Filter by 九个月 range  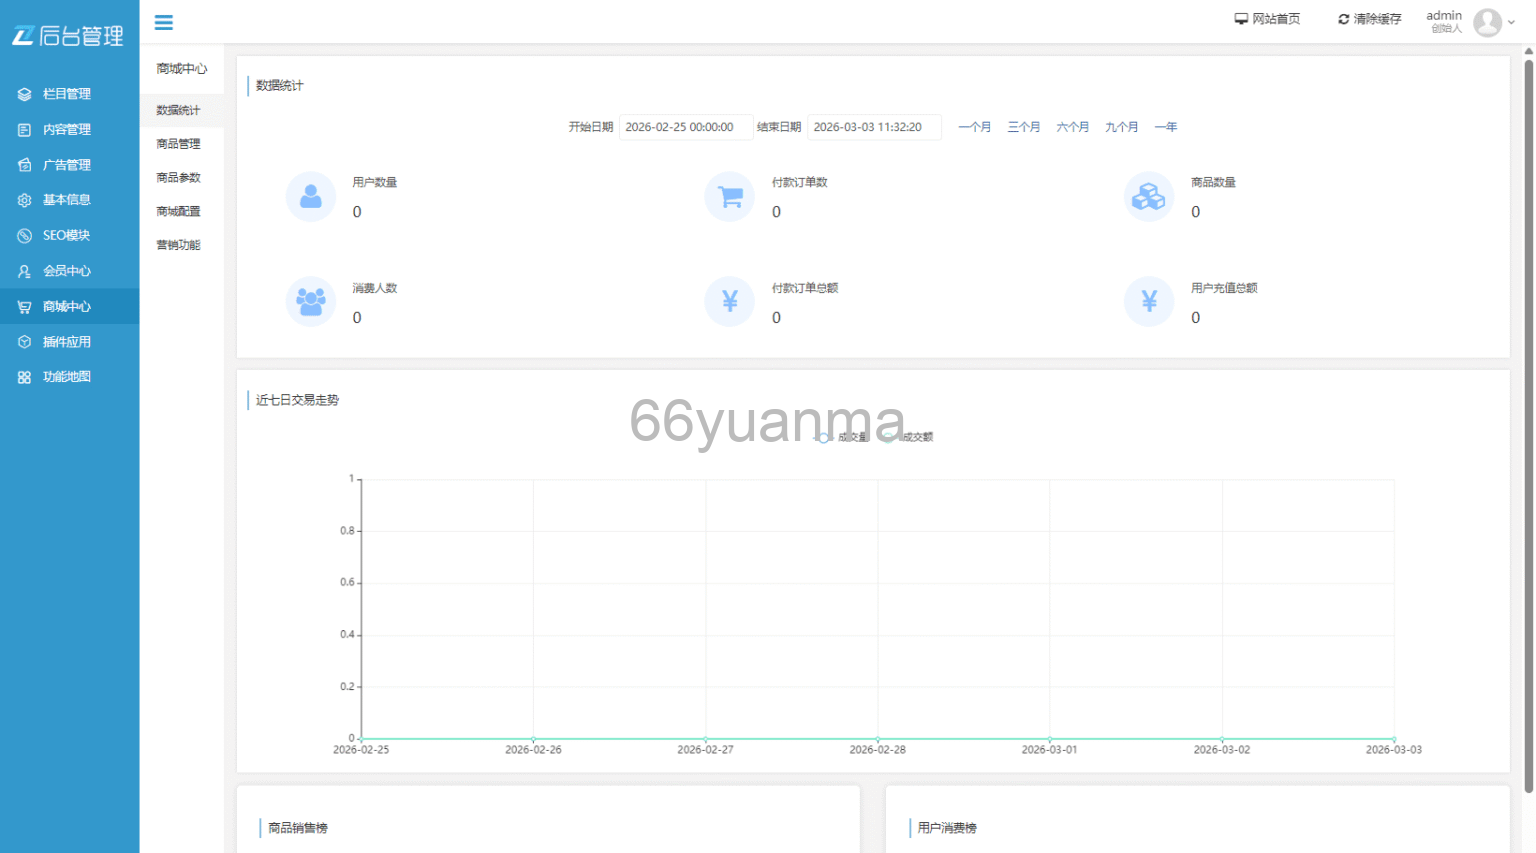(x=1121, y=127)
